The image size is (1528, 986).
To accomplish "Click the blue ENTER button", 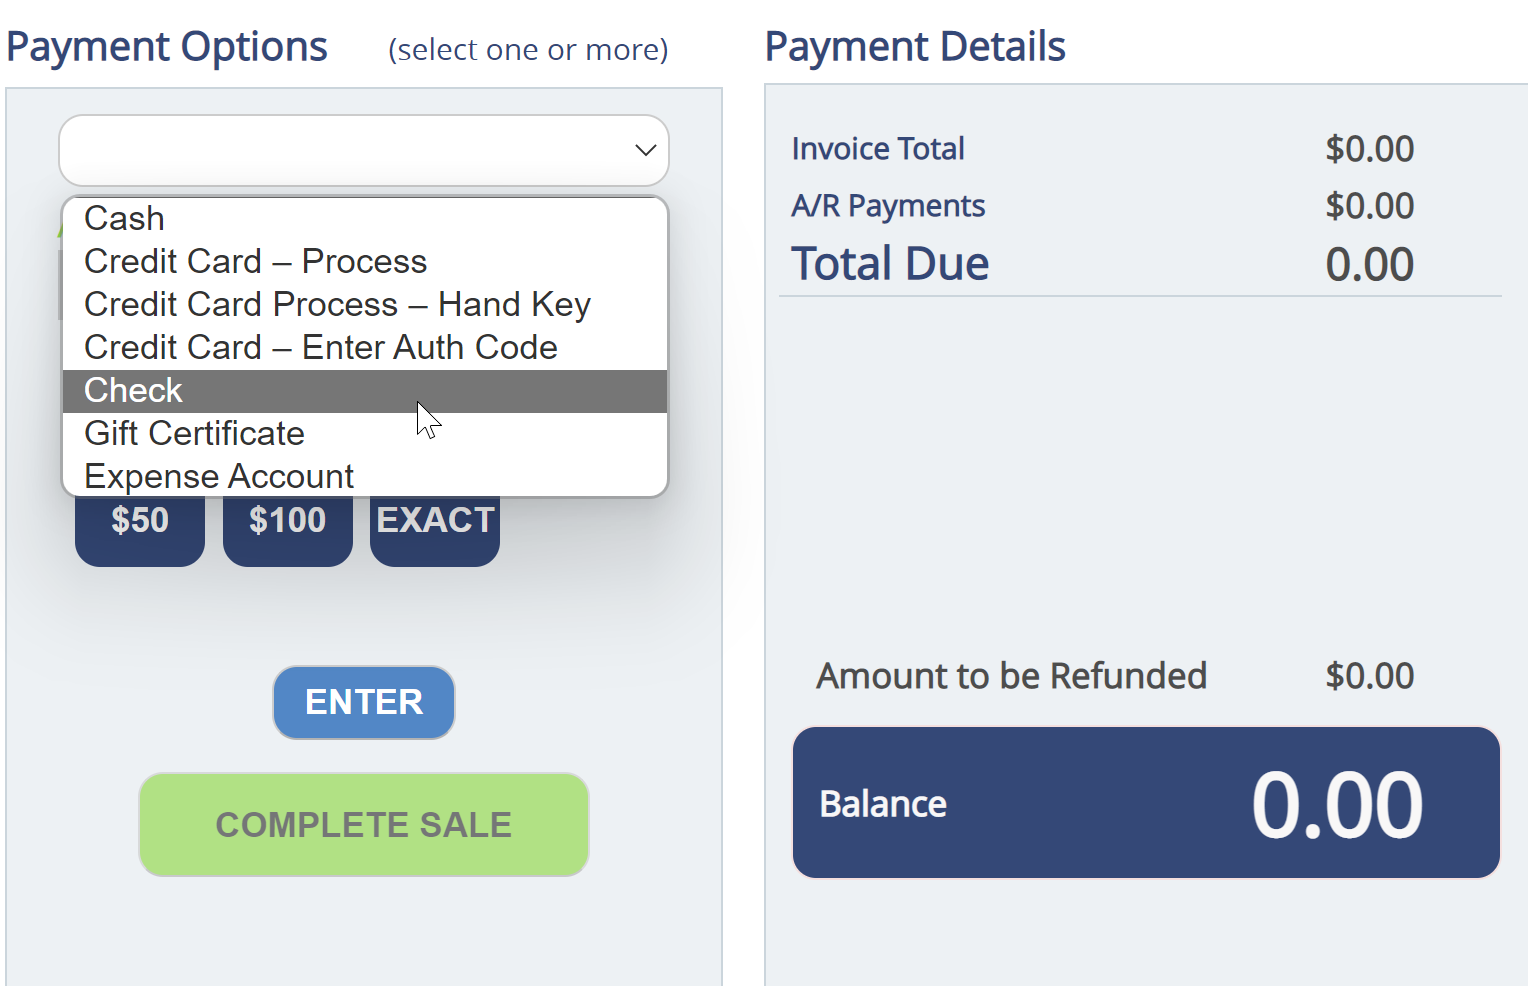I will tap(364, 702).
